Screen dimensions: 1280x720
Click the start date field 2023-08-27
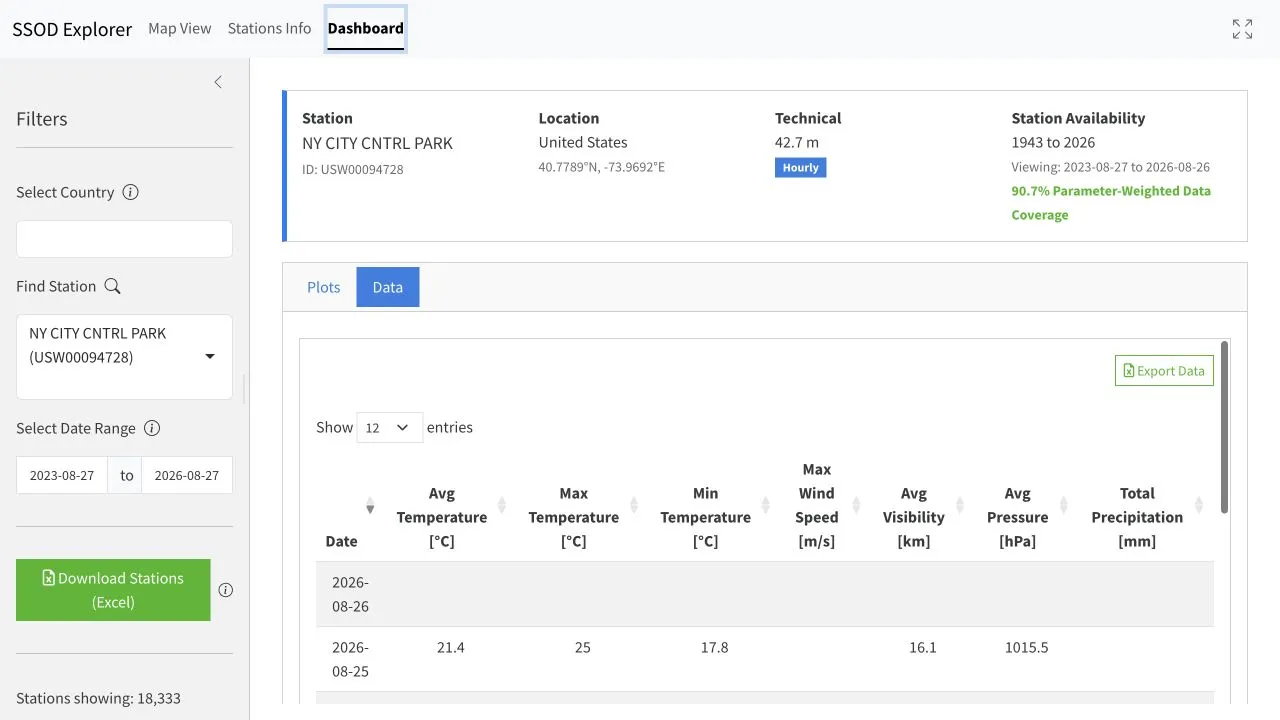pyautogui.click(x=62, y=475)
